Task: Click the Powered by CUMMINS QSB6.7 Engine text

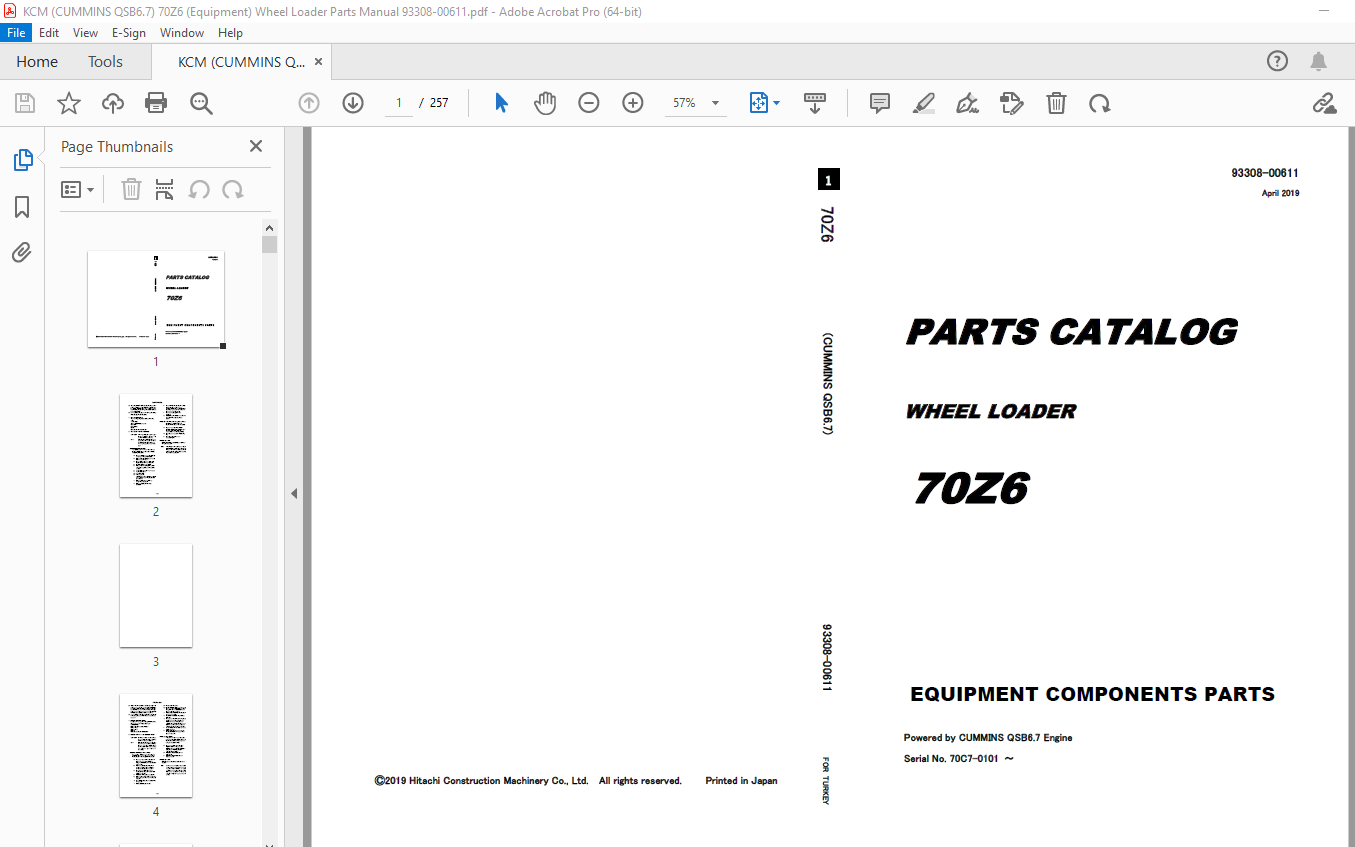Action: [988, 738]
